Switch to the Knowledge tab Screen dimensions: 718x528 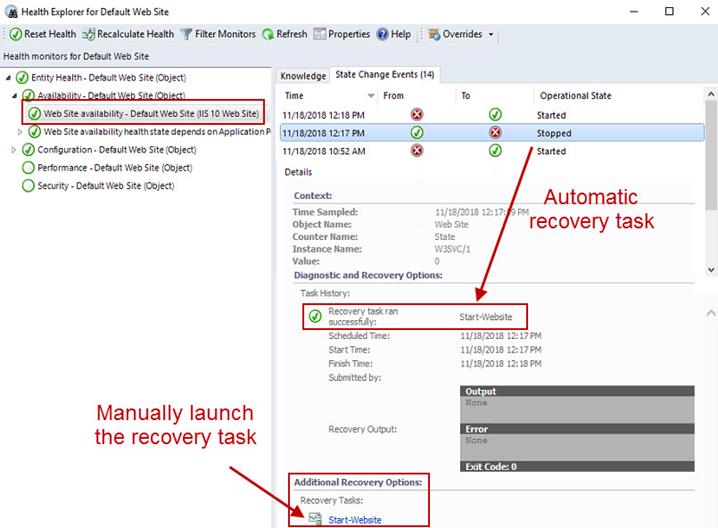click(x=303, y=76)
